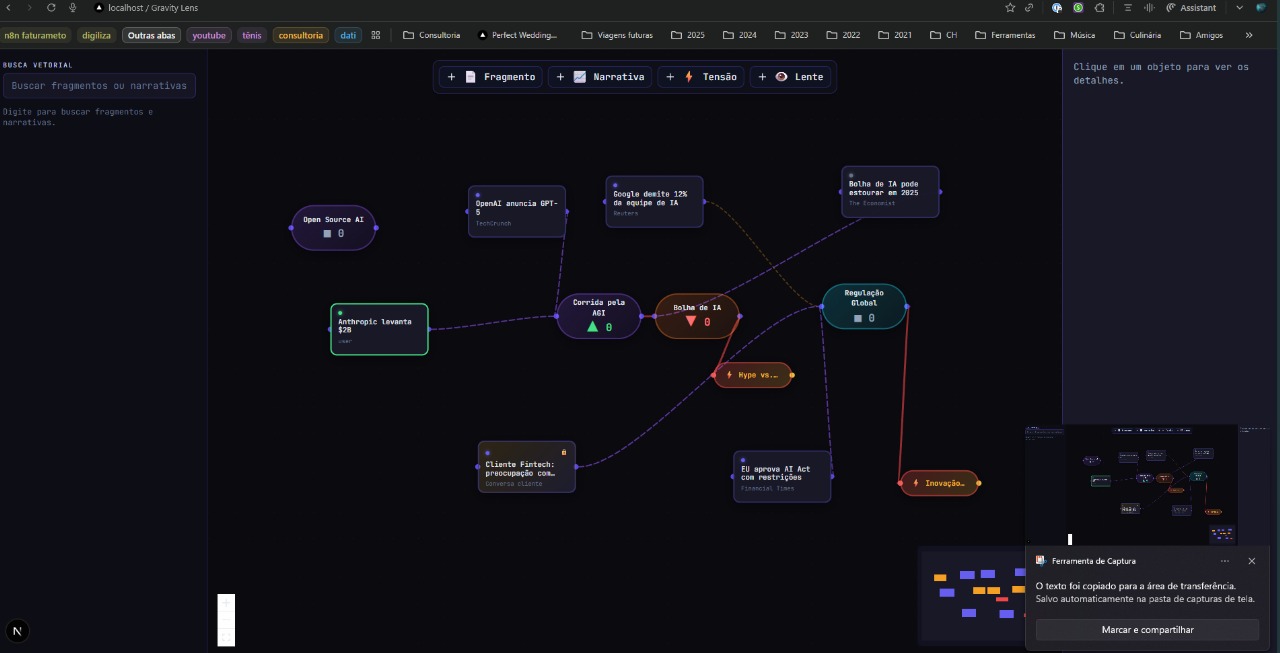Click the lightning icon on the Inovação node
Screen dimensions: 1280x653
tap(916, 483)
